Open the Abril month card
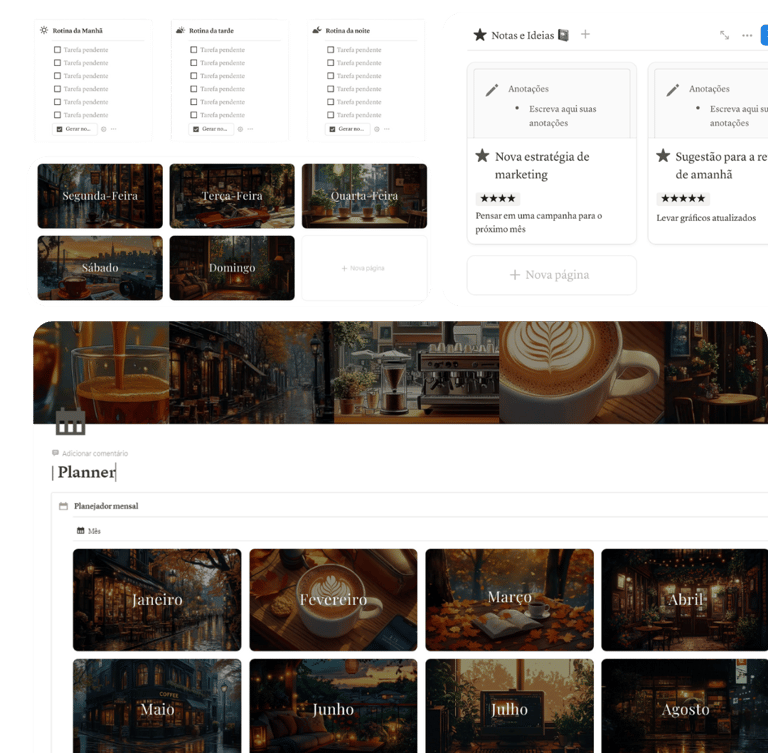Viewport: 768px width, 753px height. coord(685,600)
